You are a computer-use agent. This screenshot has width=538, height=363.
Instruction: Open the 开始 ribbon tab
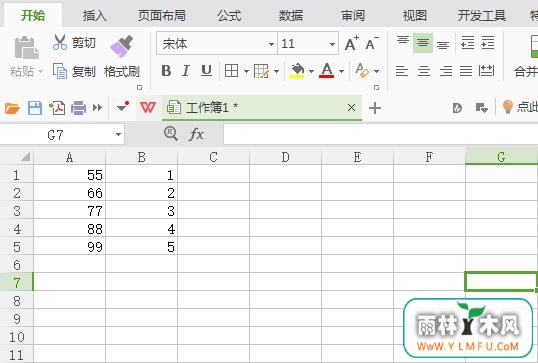tap(33, 15)
